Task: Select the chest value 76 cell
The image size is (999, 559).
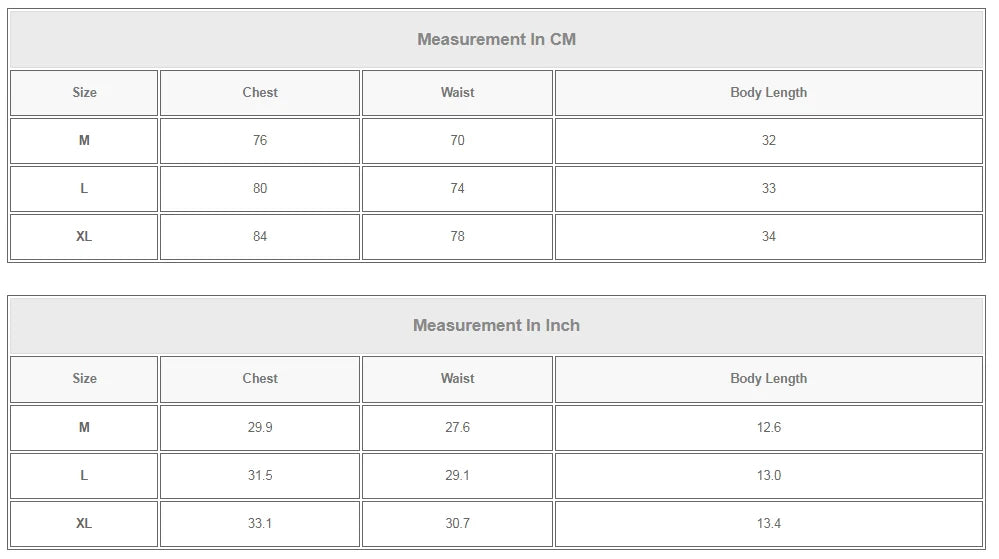Action: pos(260,141)
